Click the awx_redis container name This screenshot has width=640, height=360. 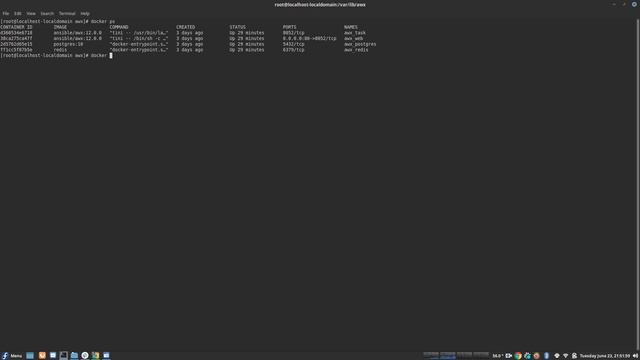click(356, 50)
